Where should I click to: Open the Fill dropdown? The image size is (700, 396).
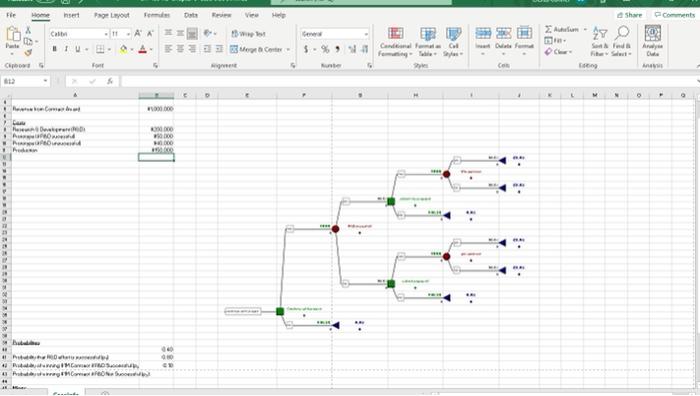point(555,41)
